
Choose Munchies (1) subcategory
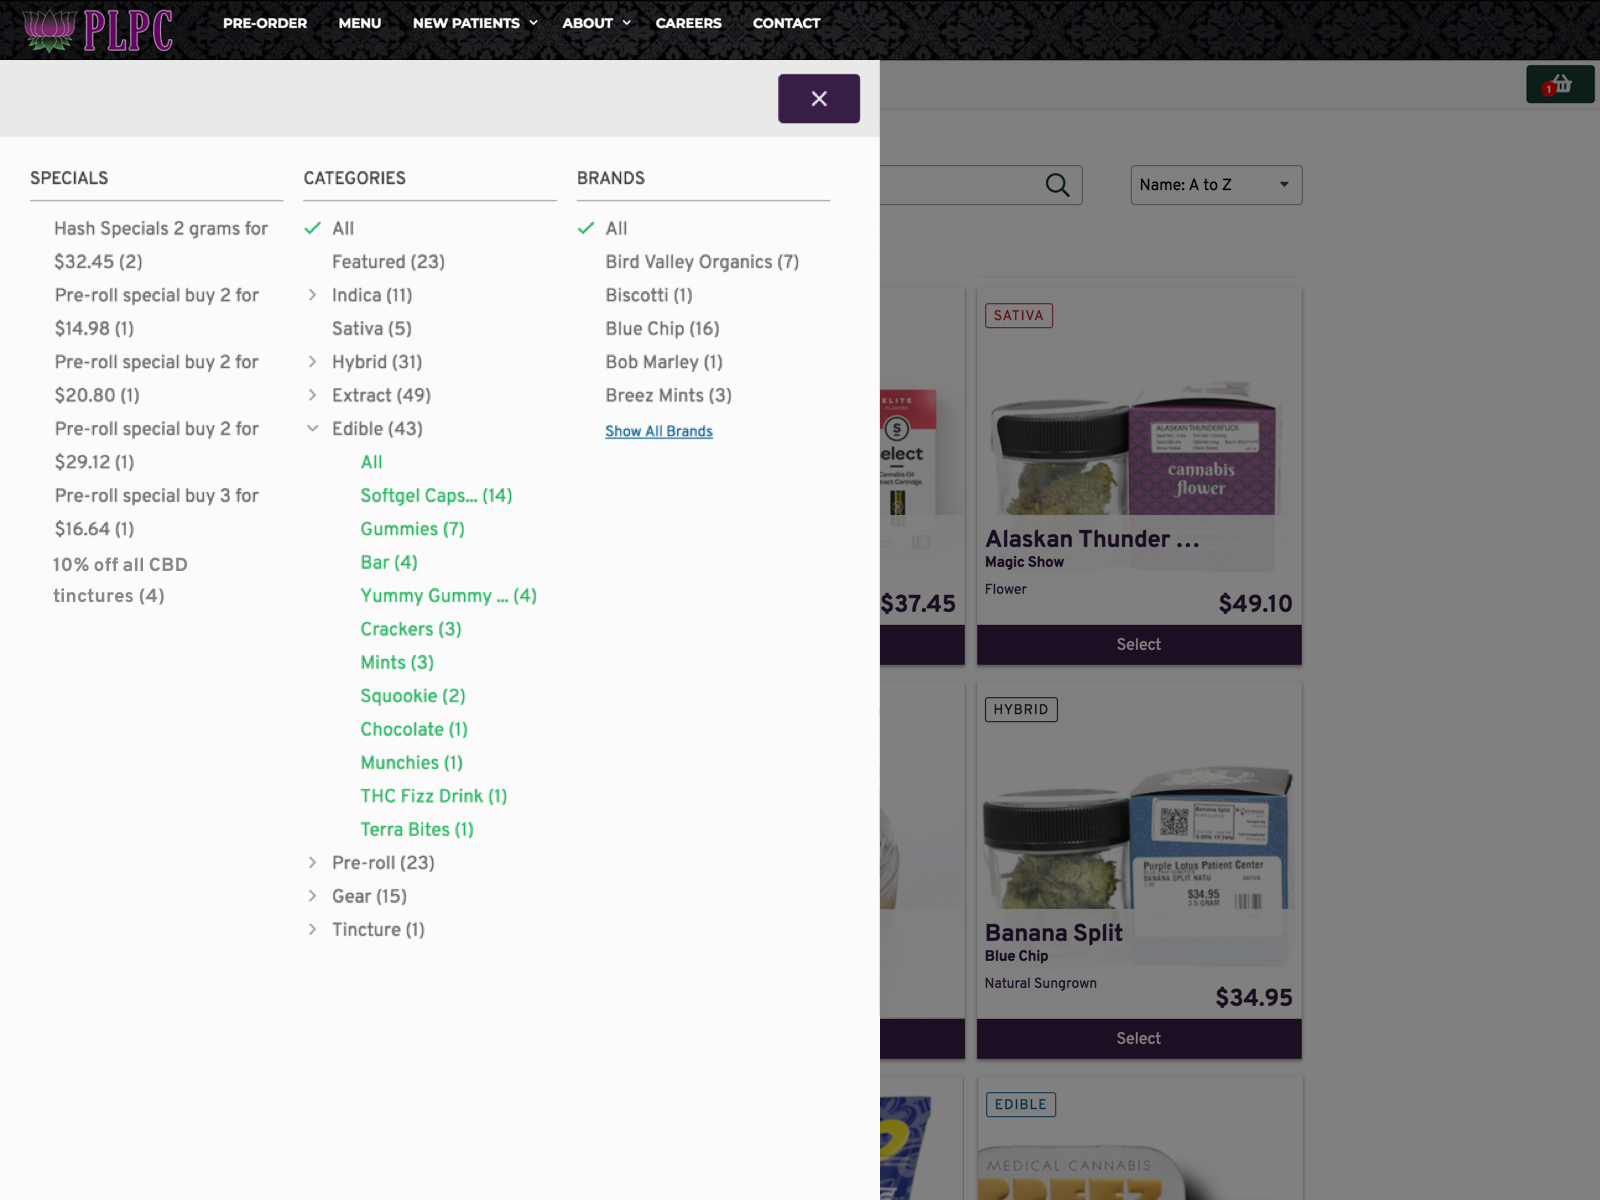[411, 763]
